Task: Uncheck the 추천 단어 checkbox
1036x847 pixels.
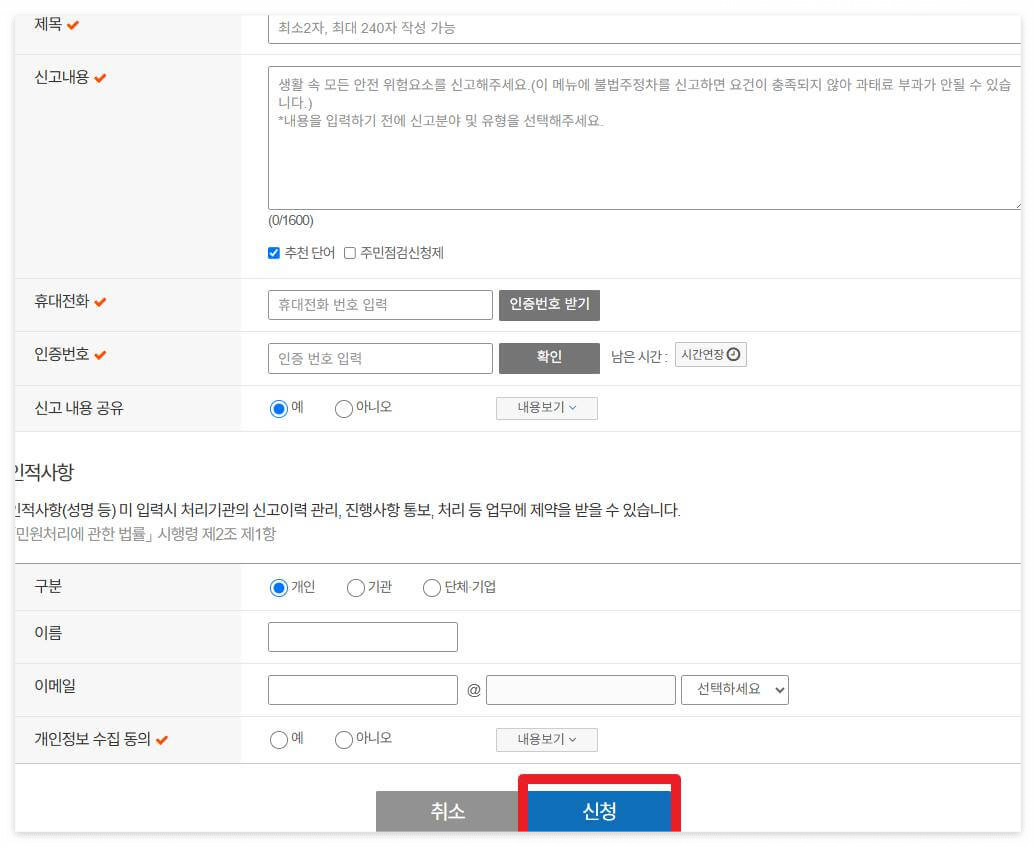Action: coord(274,253)
